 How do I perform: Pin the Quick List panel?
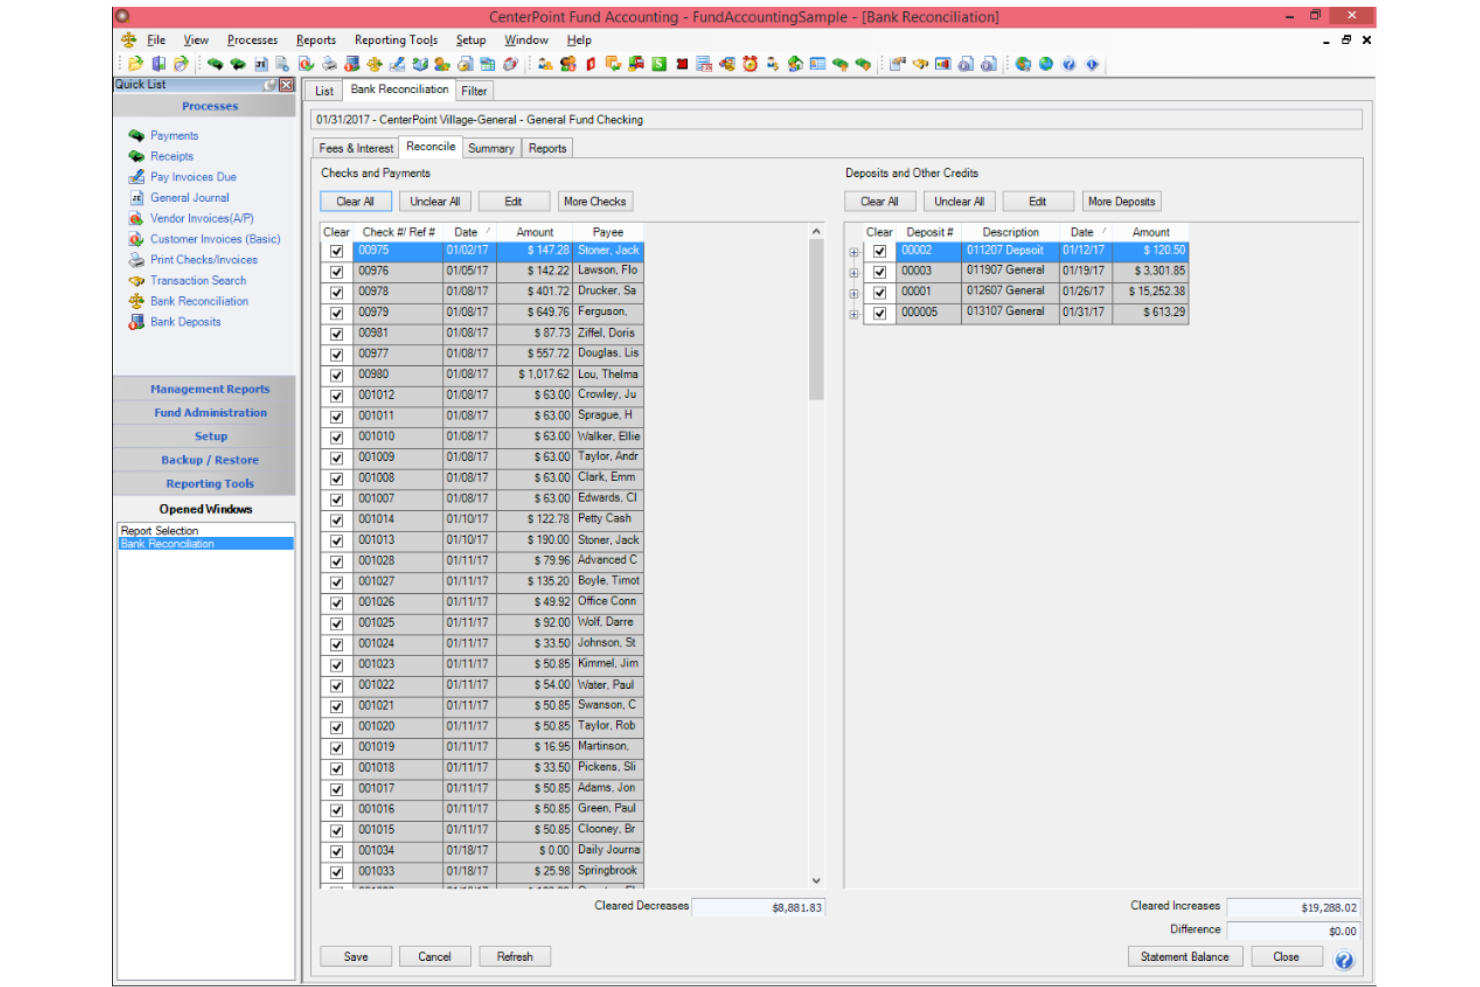click(270, 85)
